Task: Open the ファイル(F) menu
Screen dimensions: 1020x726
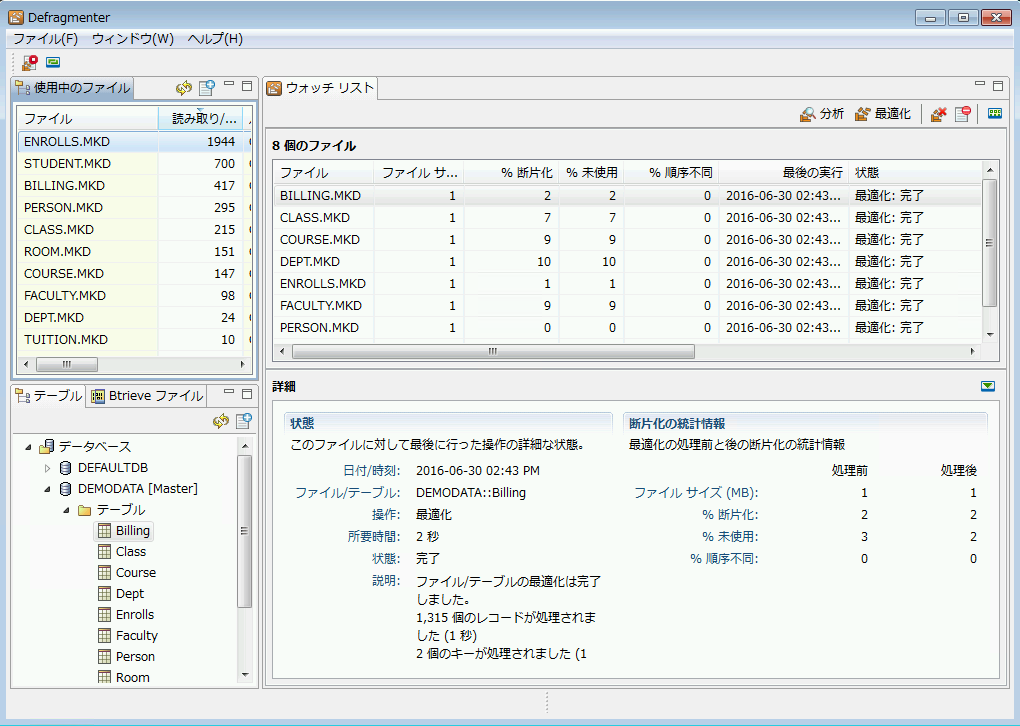Action: (x=45, y=39)
